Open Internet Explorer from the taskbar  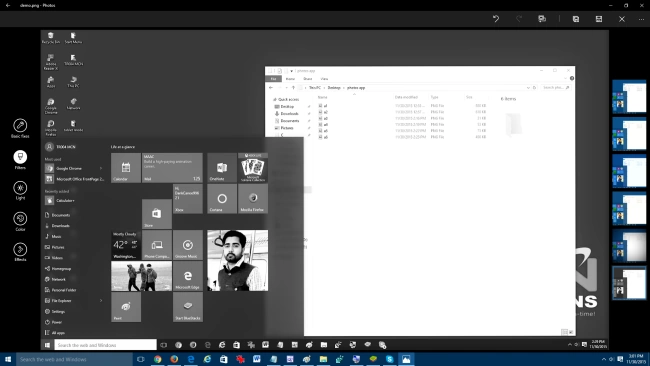(207, 359)
